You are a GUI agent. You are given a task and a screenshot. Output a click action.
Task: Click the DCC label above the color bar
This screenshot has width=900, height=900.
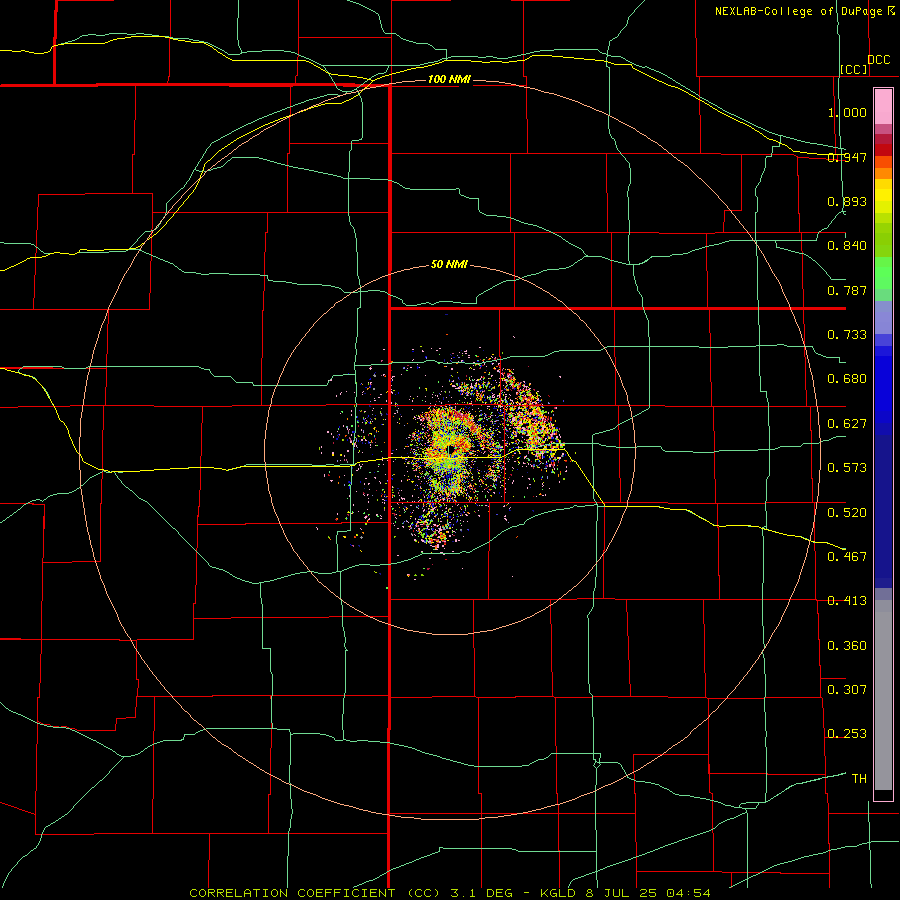pyautogui.click(x=879, y=60)
